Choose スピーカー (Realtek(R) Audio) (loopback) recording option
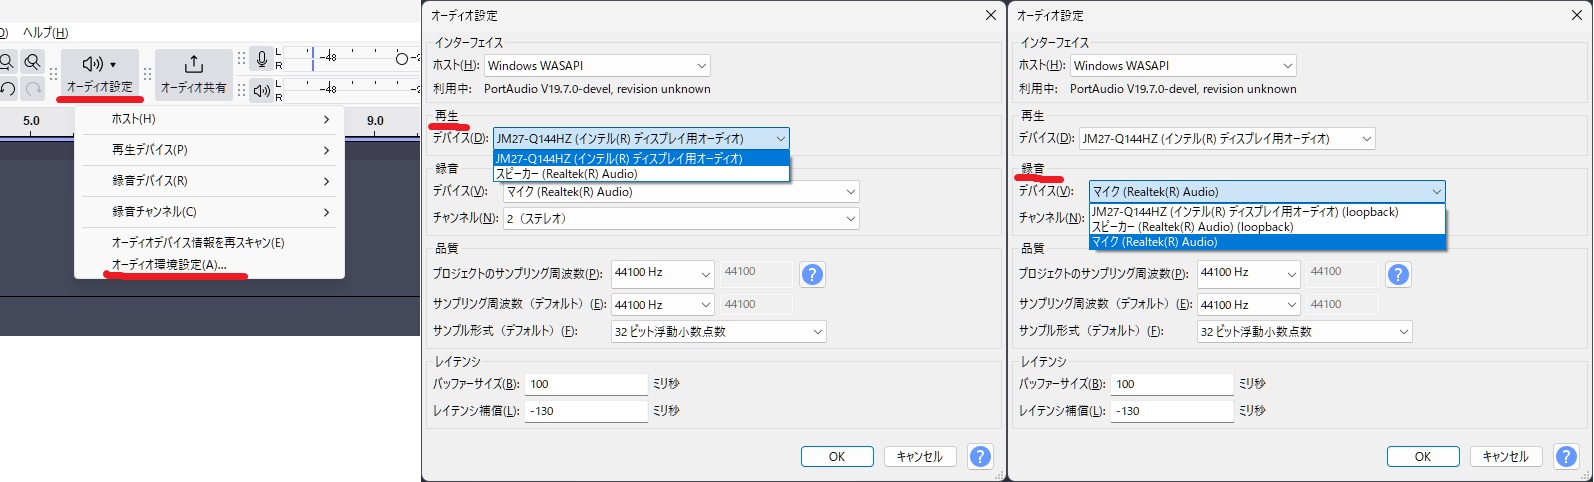The height and width of the screenshot is (482, 1594). coord(1192,227)
